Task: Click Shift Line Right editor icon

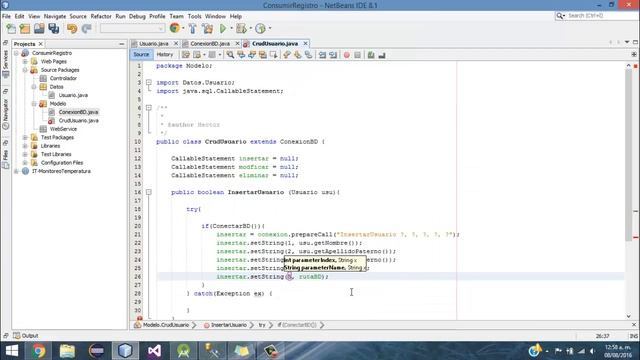Action: (x=333, y=55)
